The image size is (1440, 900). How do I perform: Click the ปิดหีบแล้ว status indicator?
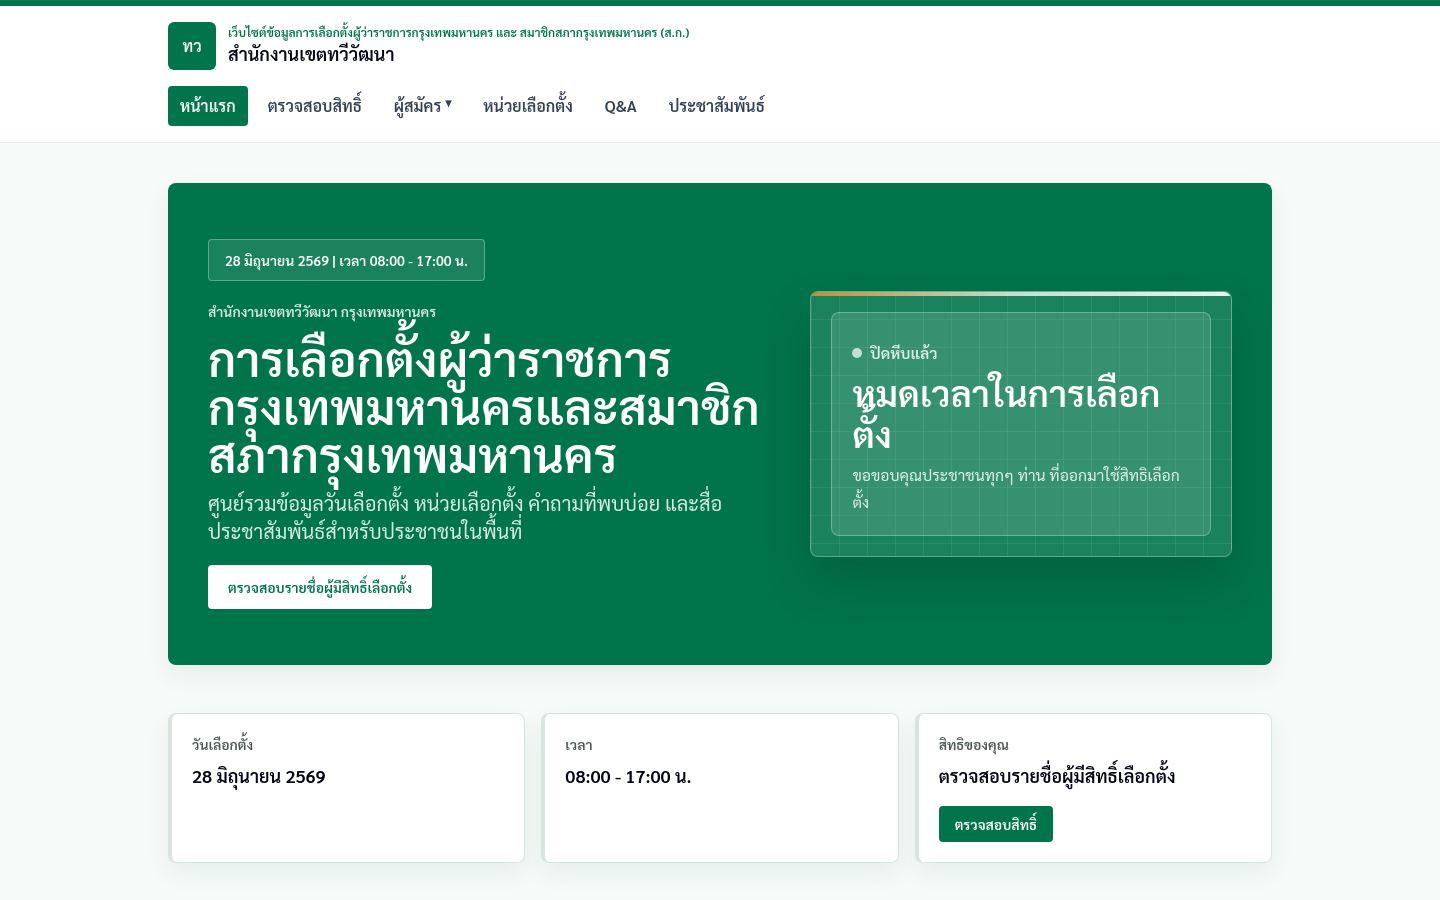click(x=895, y=353)
